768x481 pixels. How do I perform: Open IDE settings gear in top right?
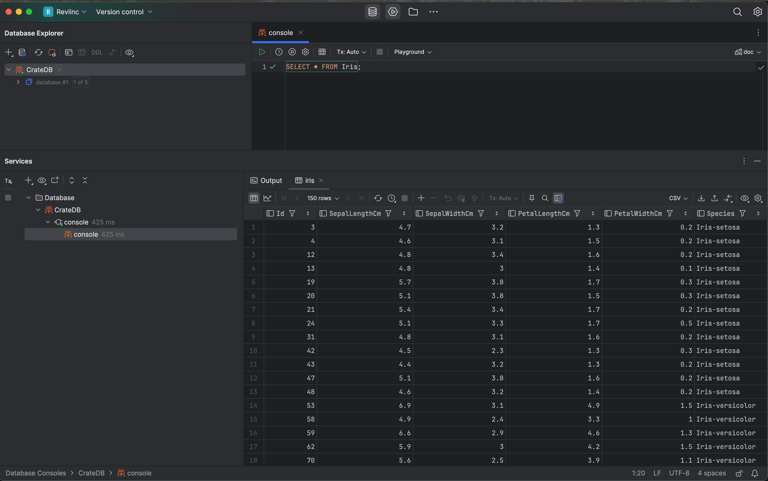[x=757, y=12]
